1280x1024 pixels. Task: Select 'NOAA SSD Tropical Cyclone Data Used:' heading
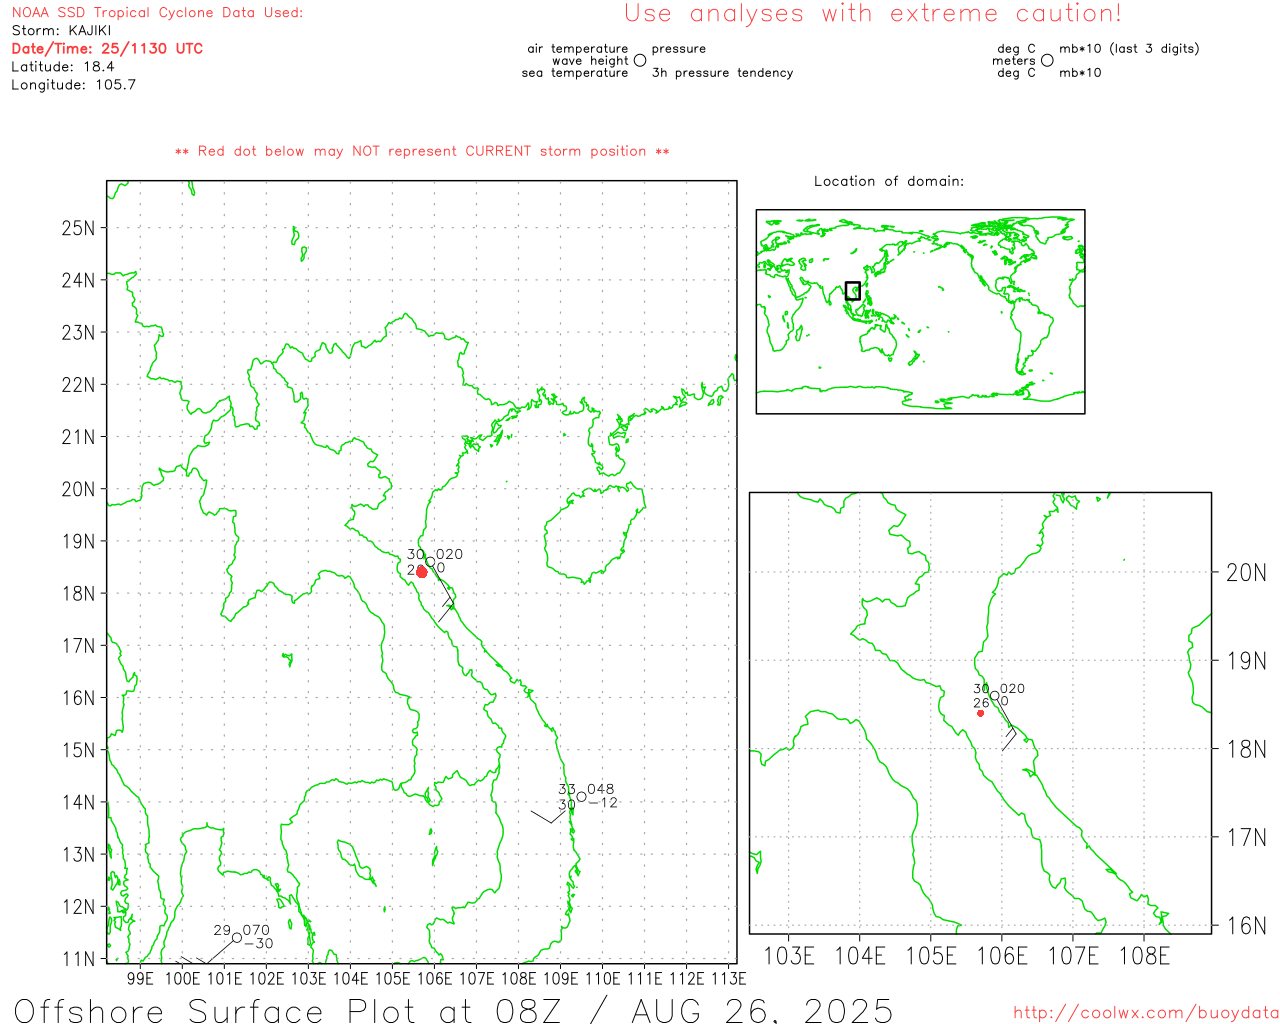(157, 13)
